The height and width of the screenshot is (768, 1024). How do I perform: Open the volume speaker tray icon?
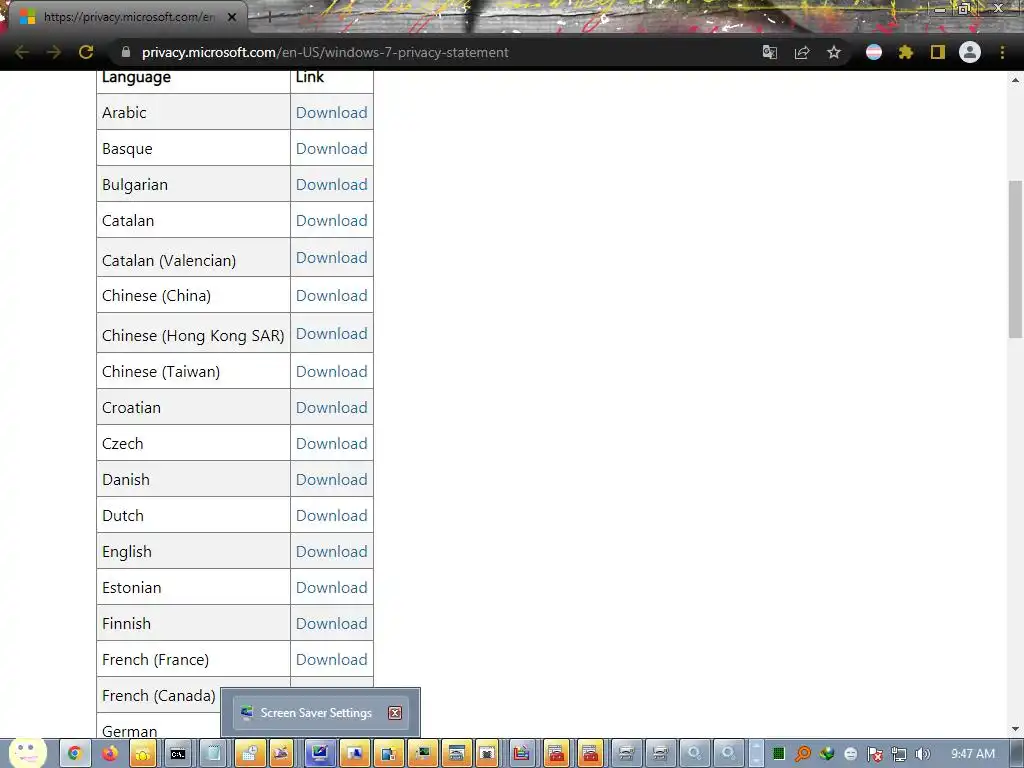tap(922, 755)
